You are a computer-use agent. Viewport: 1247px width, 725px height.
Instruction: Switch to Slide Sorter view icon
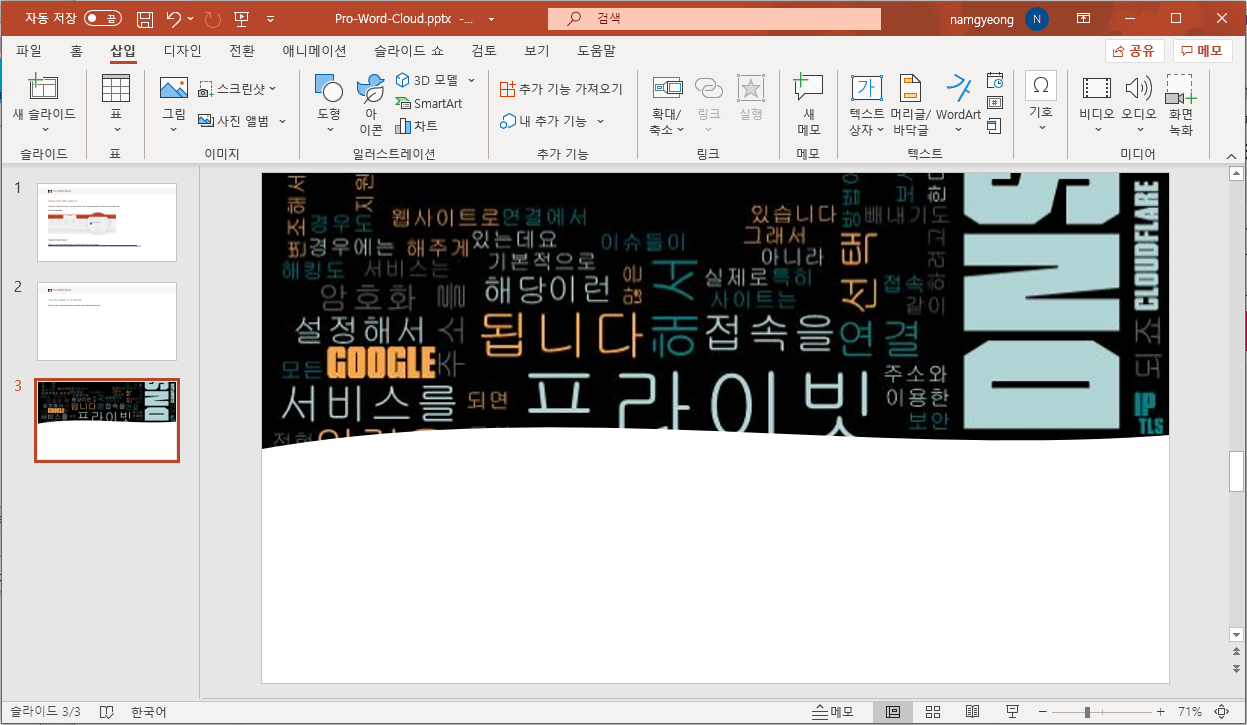[933, 712]
